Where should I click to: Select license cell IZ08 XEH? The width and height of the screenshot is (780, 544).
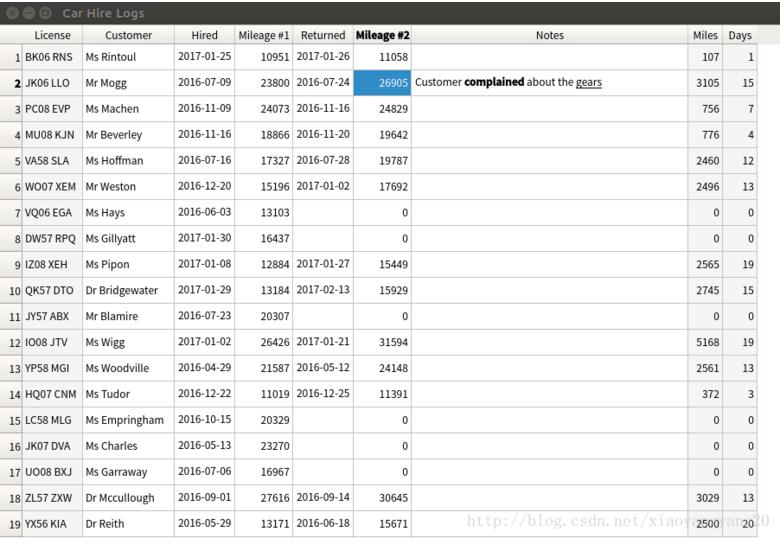pyautogui.click(x=52, y=264)
